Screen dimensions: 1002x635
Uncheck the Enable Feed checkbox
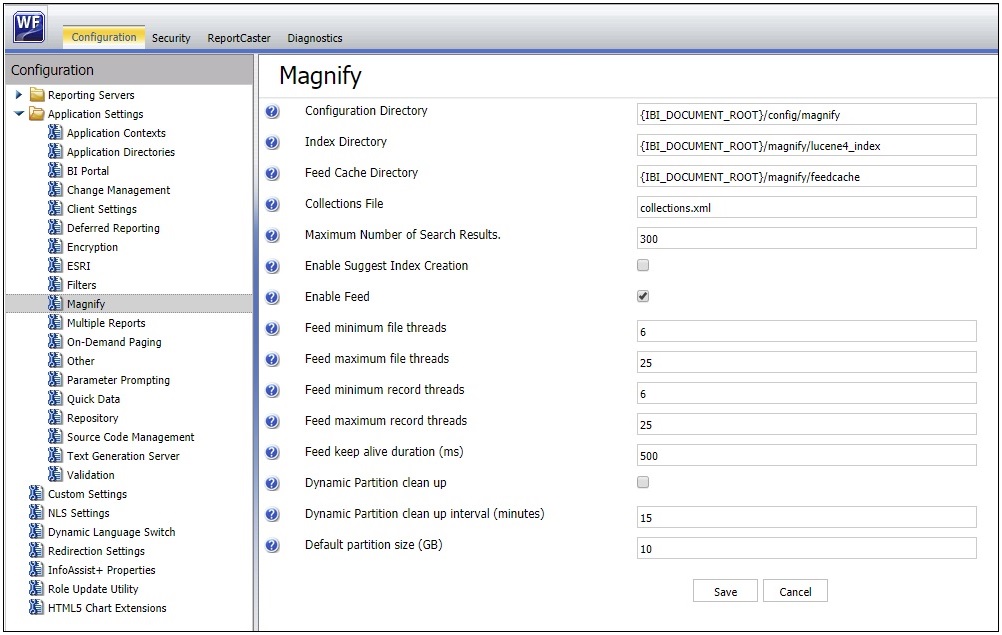pos(643,296)
